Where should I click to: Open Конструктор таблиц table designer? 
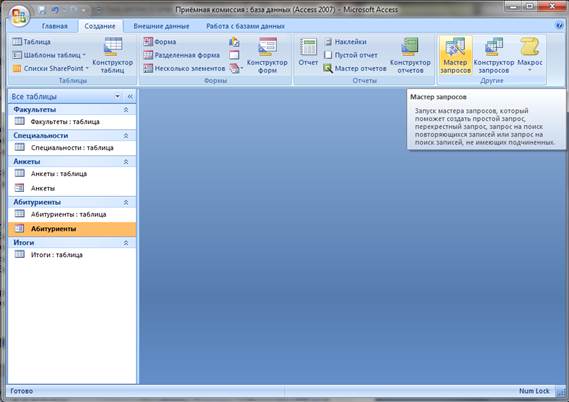tap(112, 55)
